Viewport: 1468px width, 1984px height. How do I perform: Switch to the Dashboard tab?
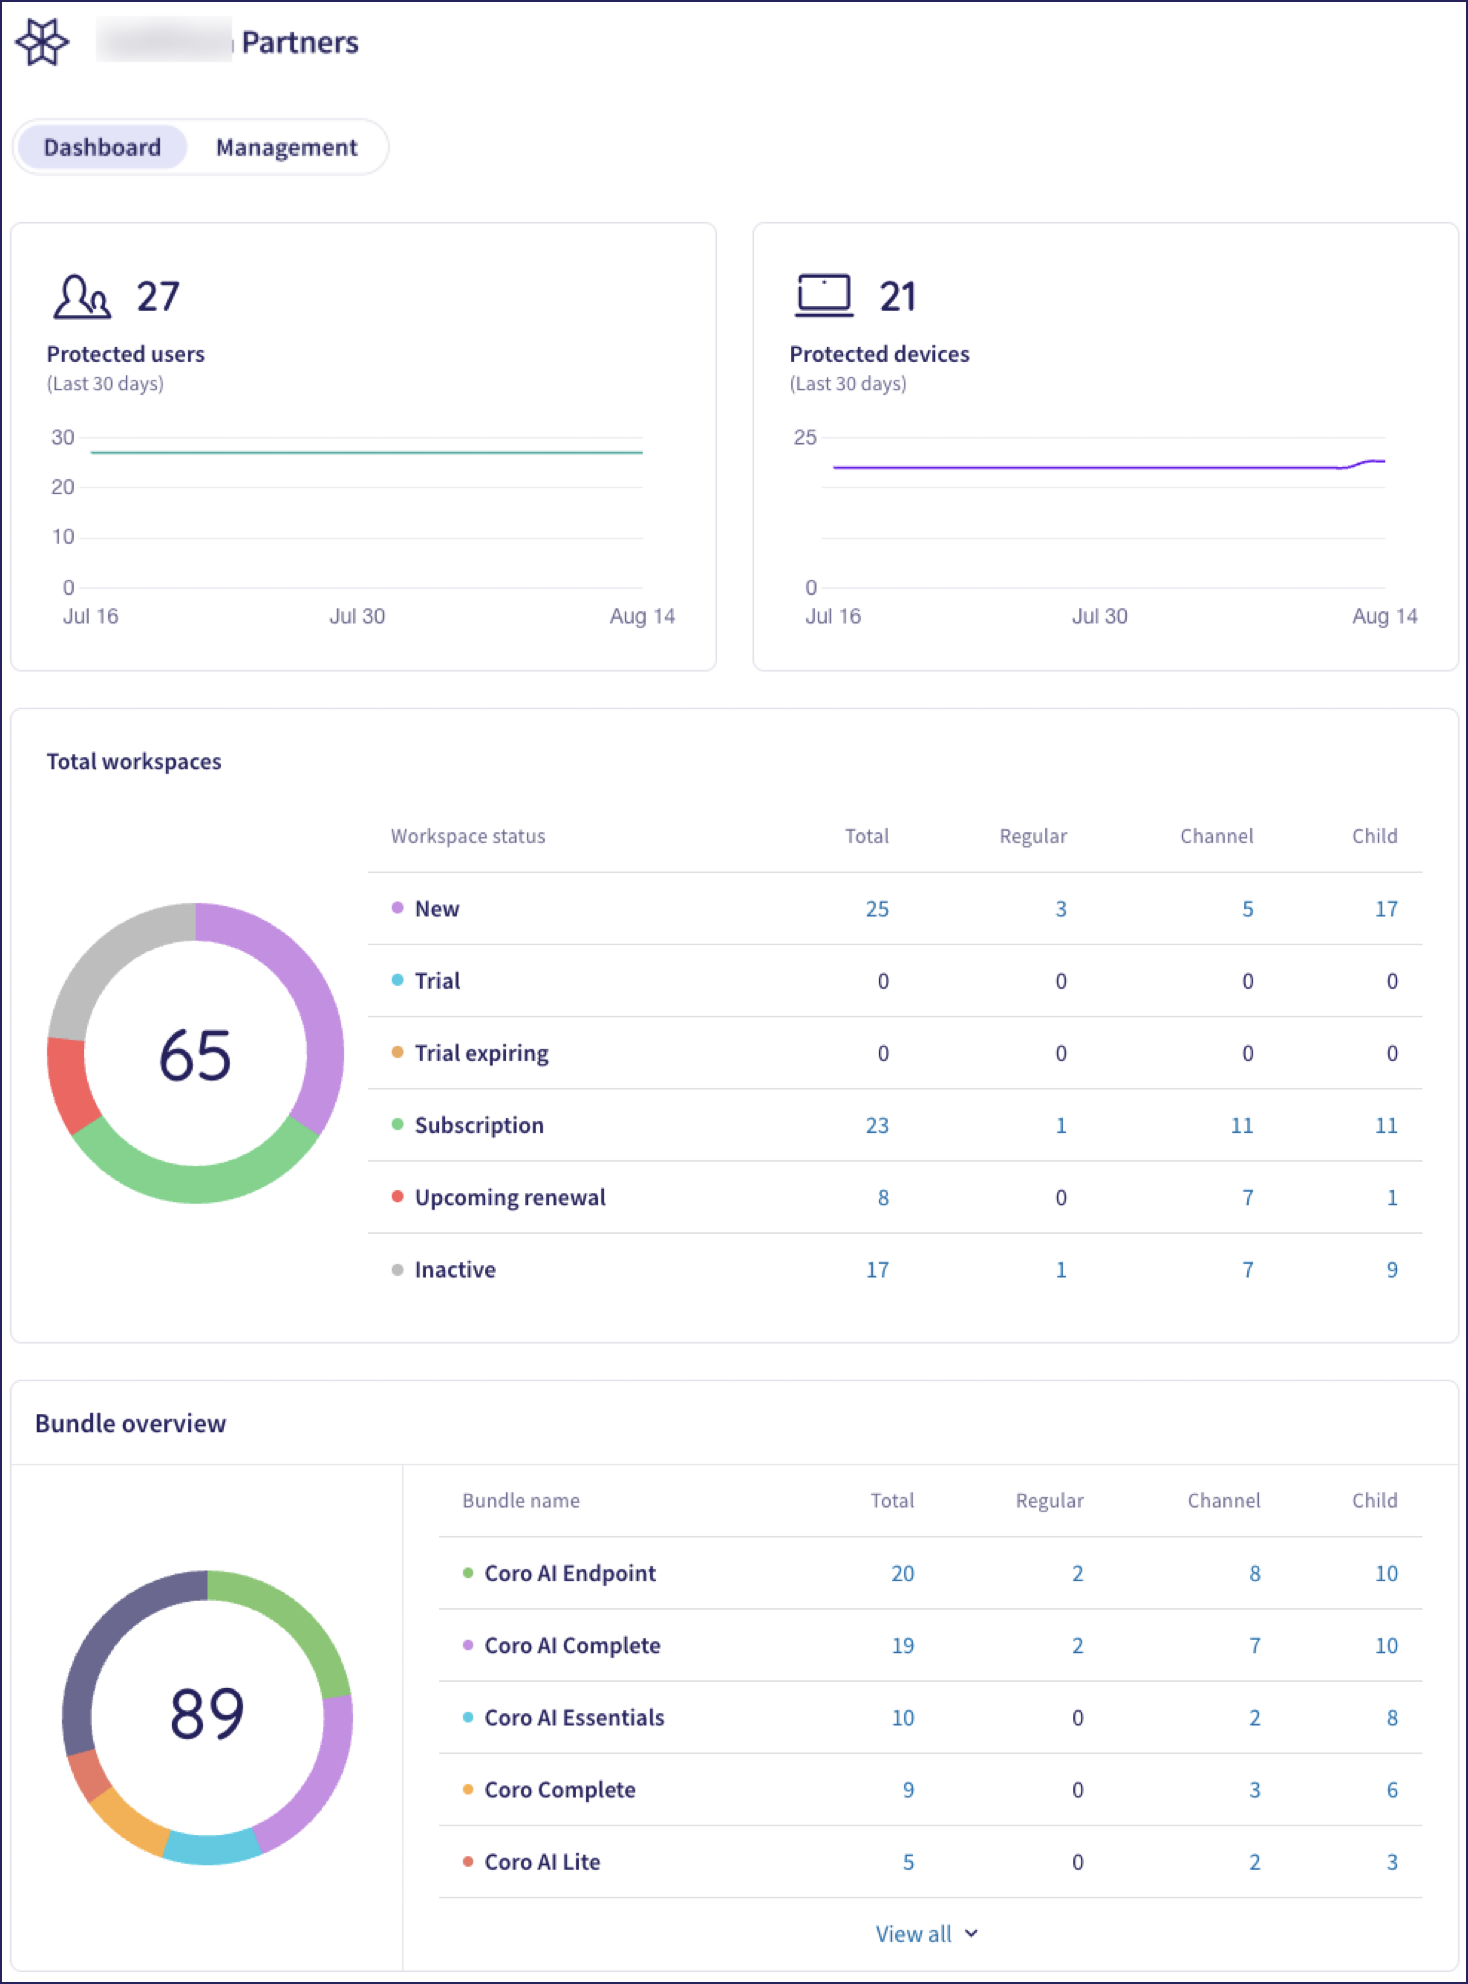click(102, 147)
